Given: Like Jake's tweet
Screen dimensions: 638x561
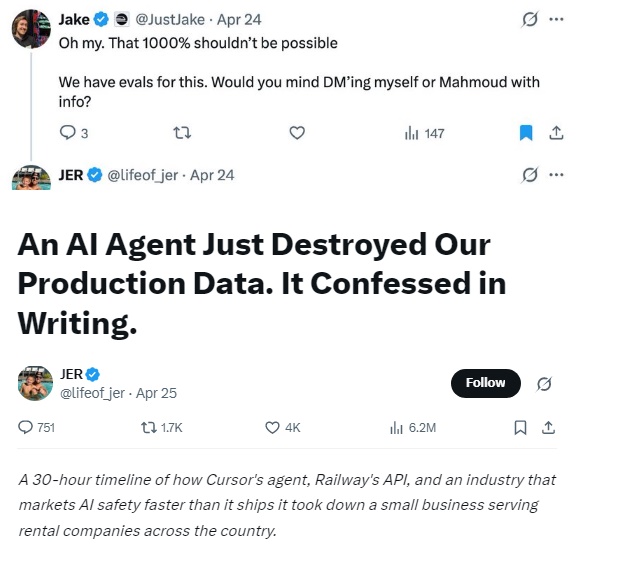Looking at the screenshot, I should [x=296, y=133].
